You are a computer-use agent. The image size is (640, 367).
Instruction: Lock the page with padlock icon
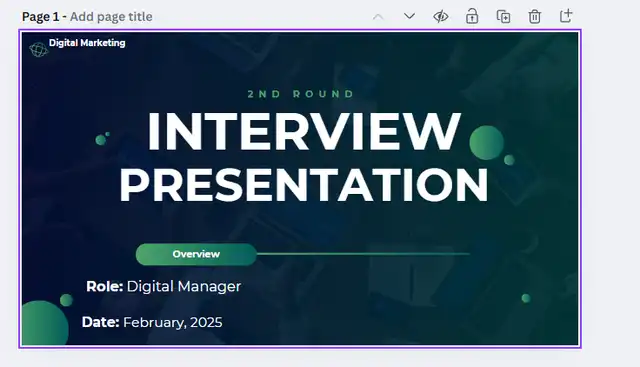472,16
